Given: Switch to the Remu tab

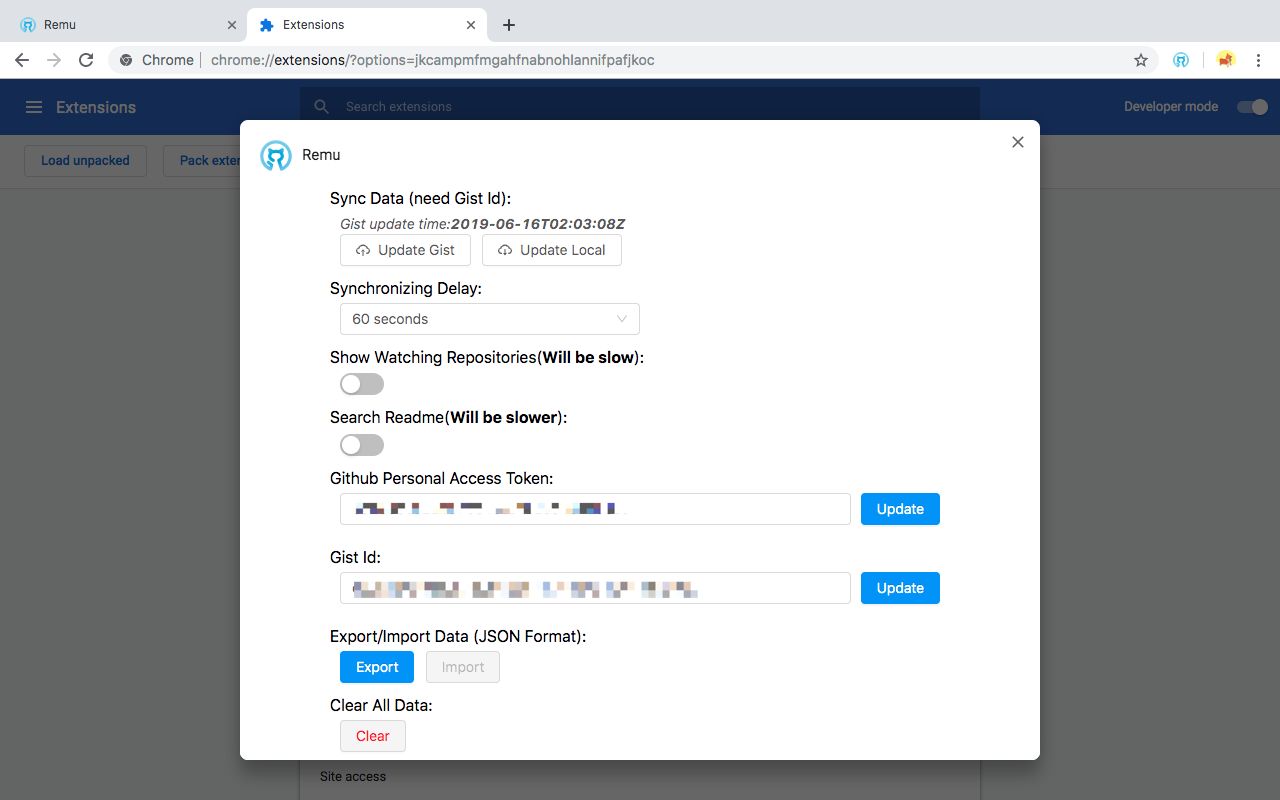Looking at the screenshot, I should coord(126,25).
